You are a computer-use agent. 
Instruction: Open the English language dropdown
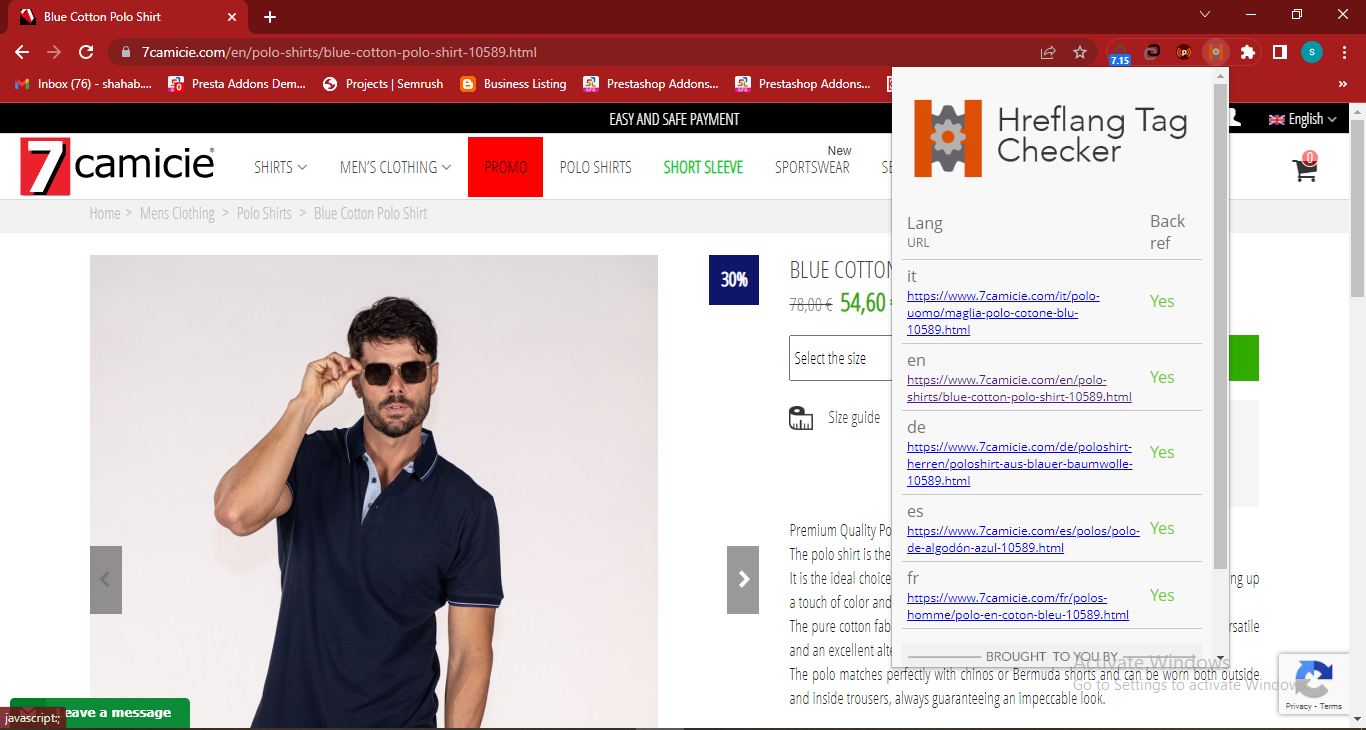coord(1302,119)
